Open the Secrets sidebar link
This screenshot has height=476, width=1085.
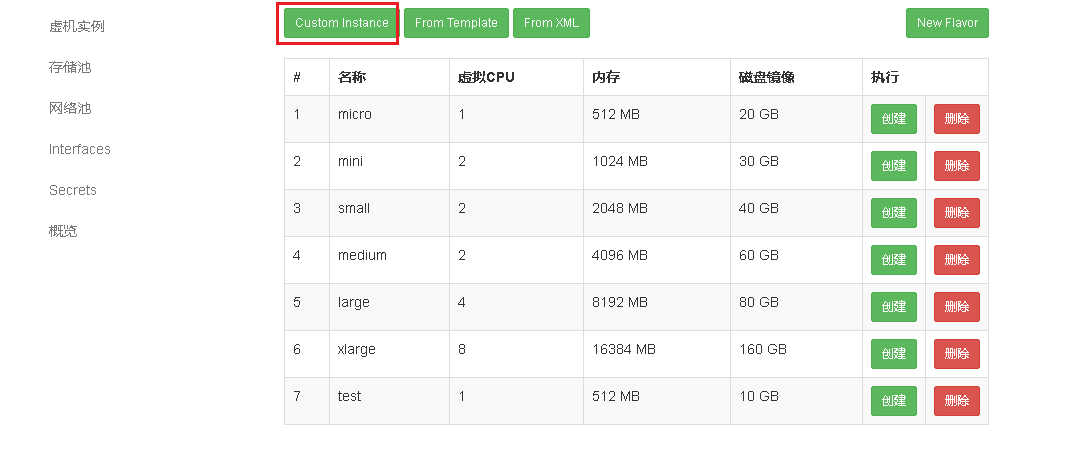pyautogui.click(x=73, y=190)
